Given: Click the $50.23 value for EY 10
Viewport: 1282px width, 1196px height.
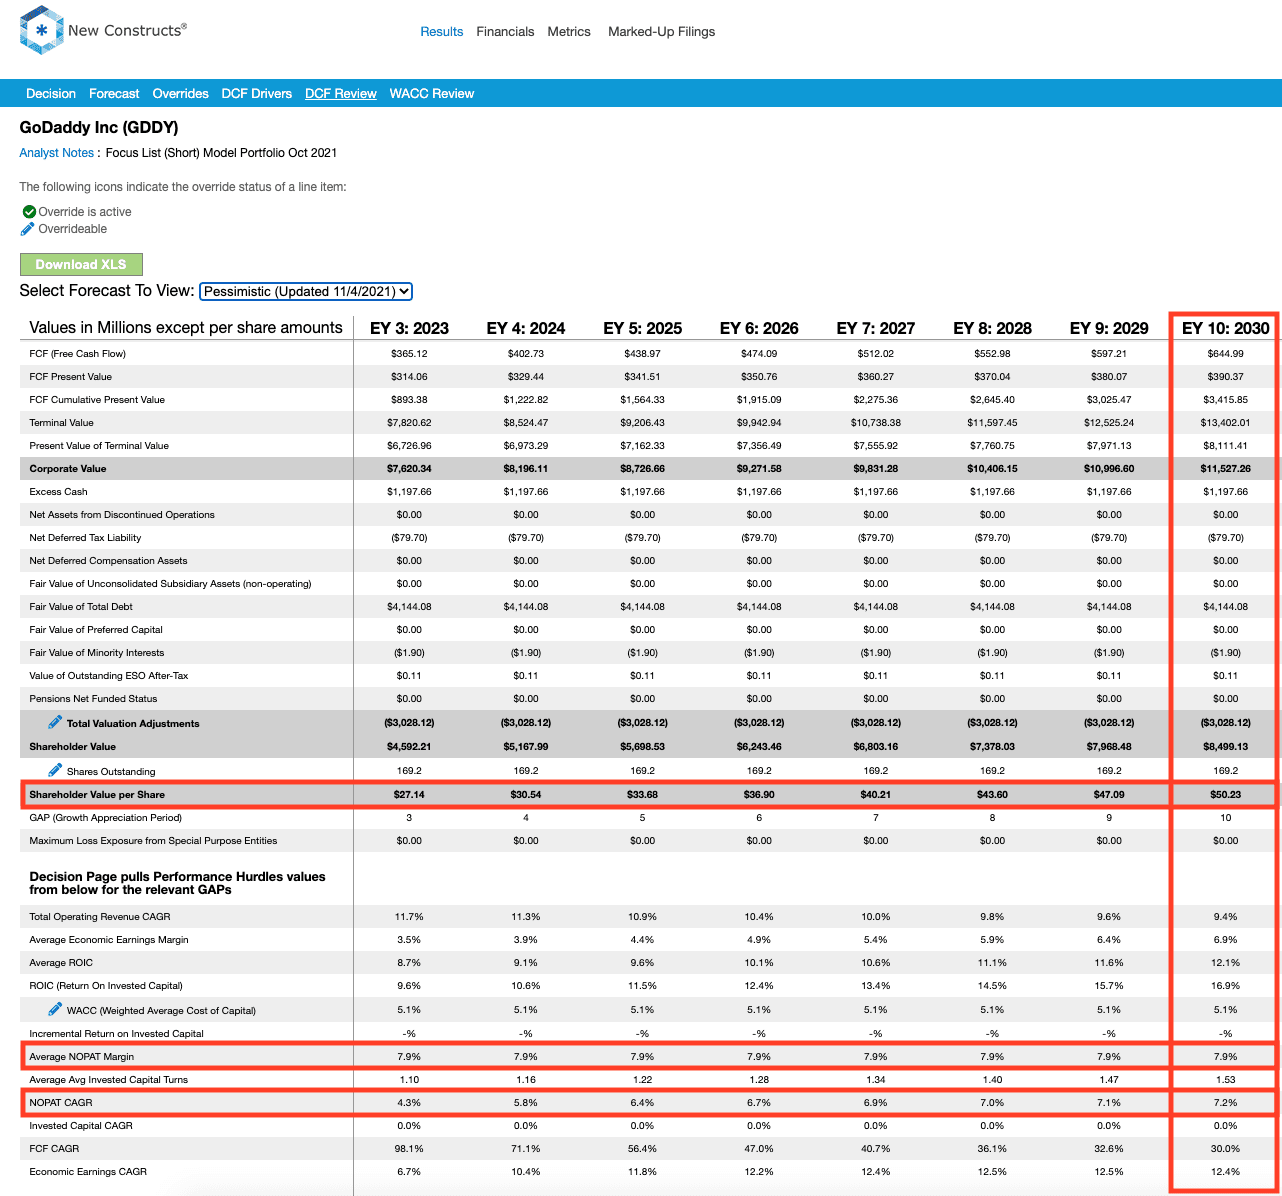Looking at the screenshot, I should point(1226,795).
